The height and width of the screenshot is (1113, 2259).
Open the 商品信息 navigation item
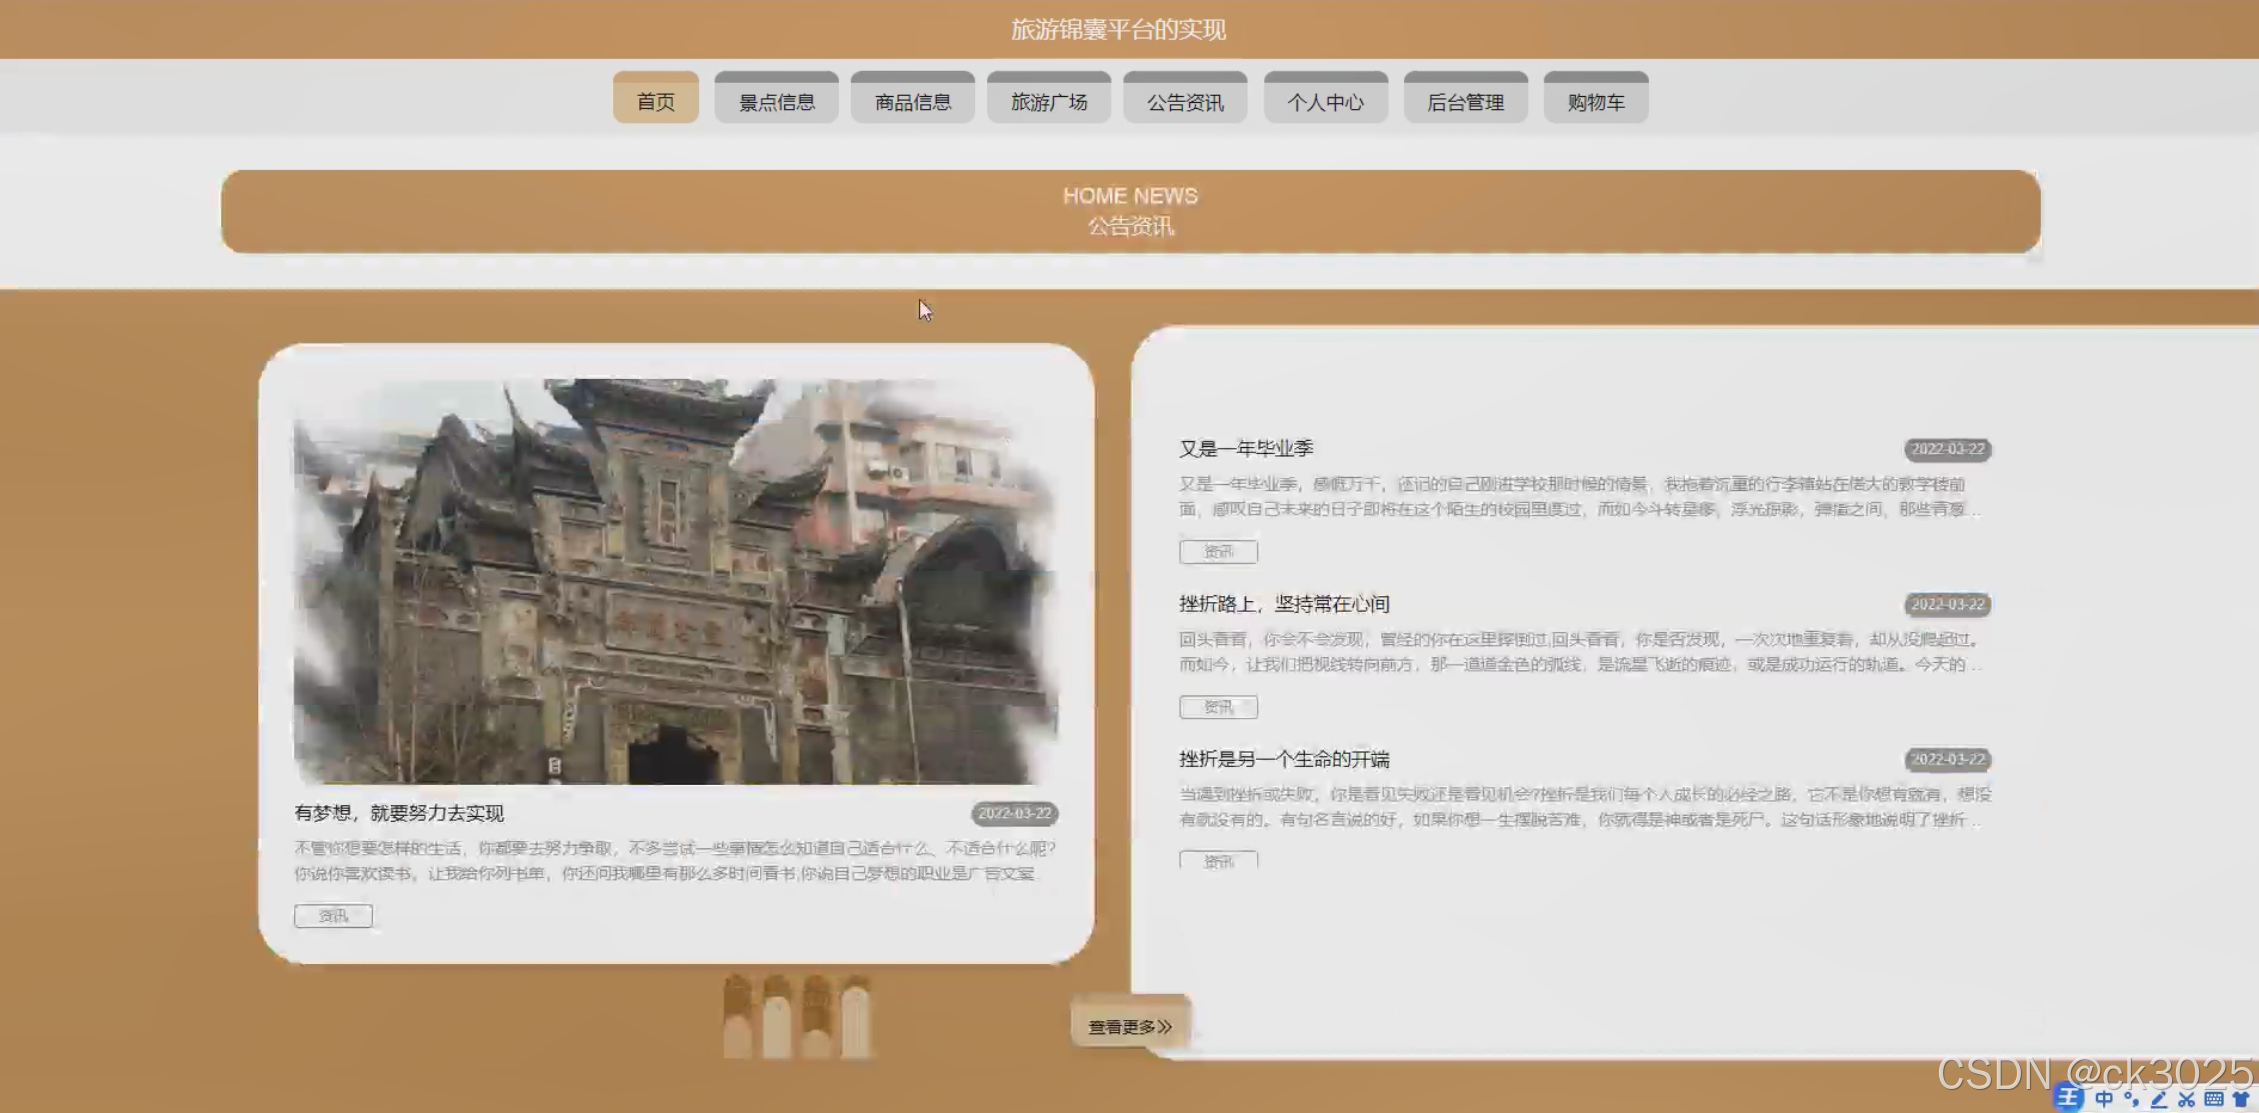[x=912, y=101]
